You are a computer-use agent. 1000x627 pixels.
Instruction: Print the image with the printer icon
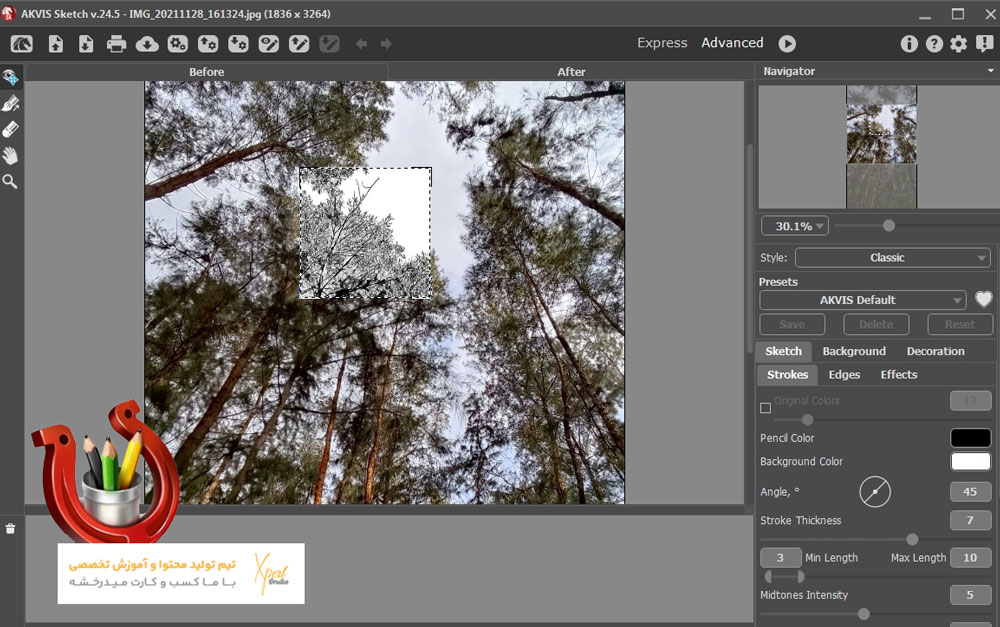pyautogui.click(x=116, y=43)
